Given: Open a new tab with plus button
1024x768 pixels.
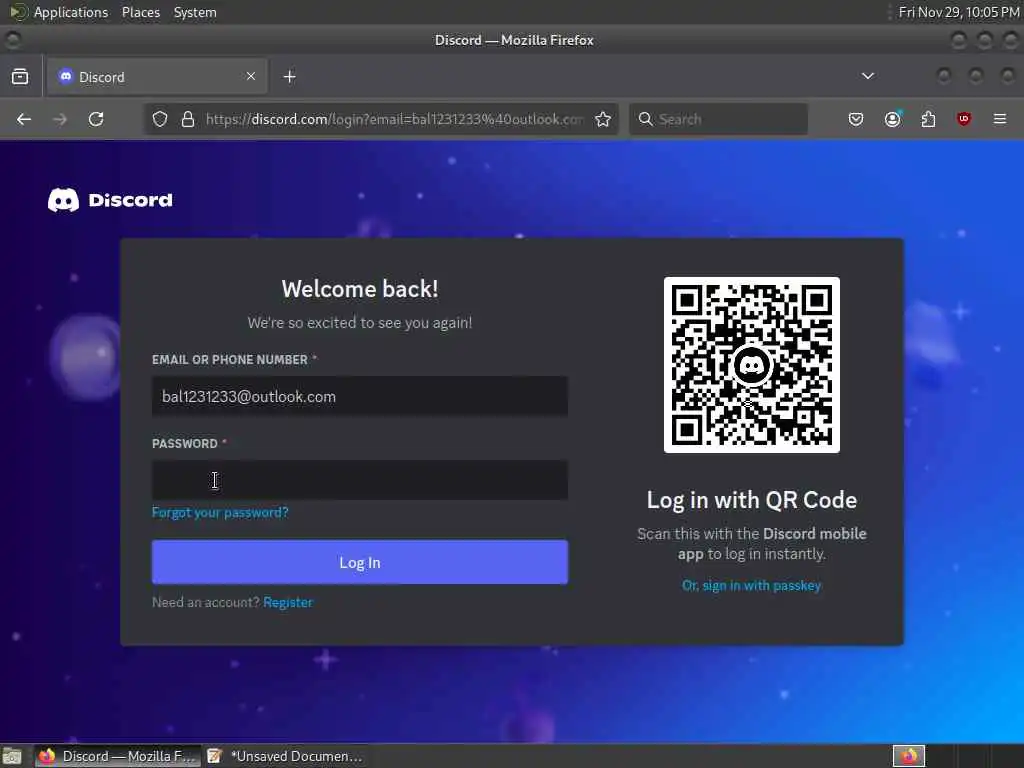Looking at the screenshot, I should click(x=289, y=76).
